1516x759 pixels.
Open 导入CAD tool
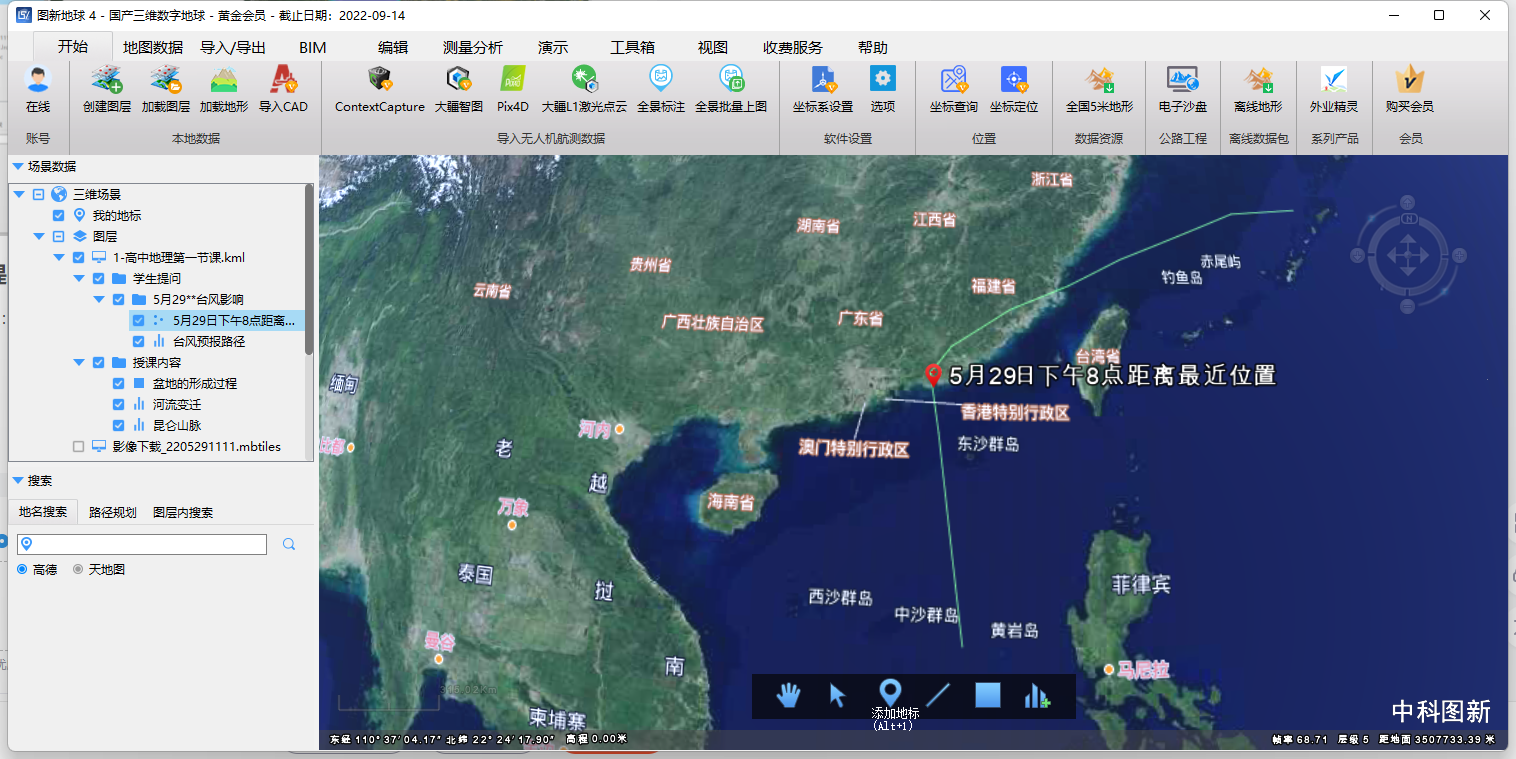[x=283, y=80]
